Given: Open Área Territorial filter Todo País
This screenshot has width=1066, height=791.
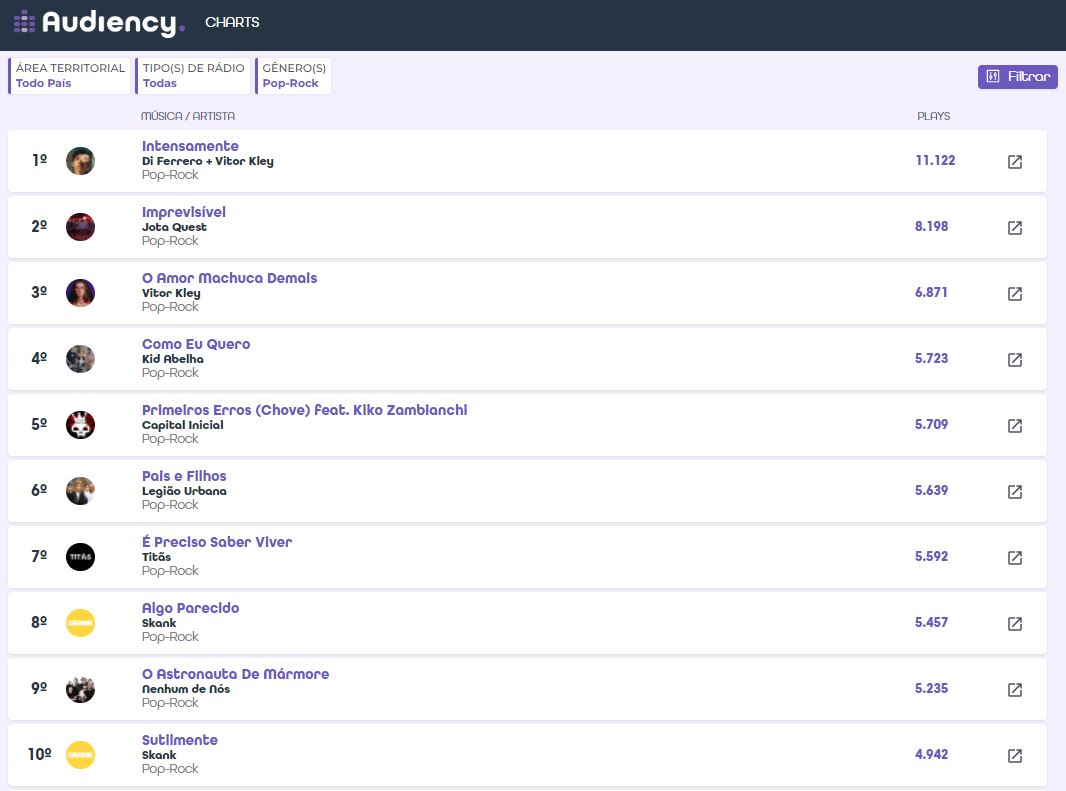Looking at the screenshot, I should (x=69, y=75).
